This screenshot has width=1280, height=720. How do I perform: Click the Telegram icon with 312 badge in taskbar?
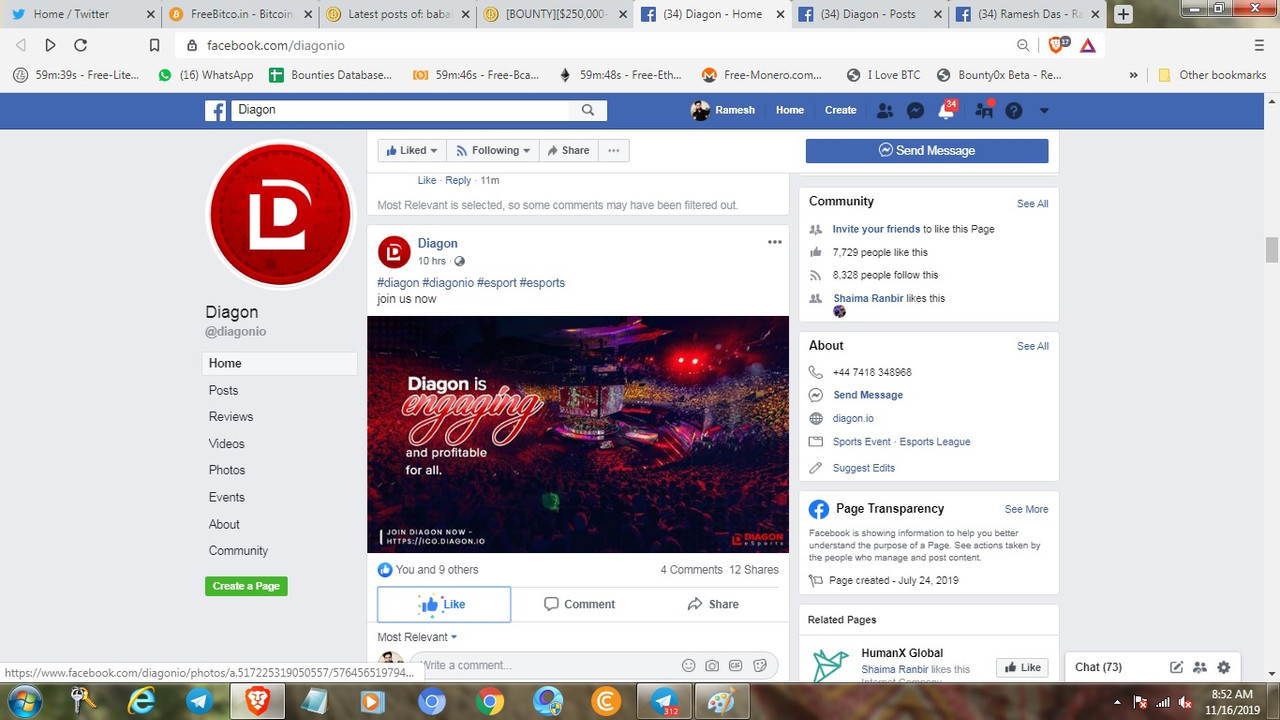tap(664, 702)
